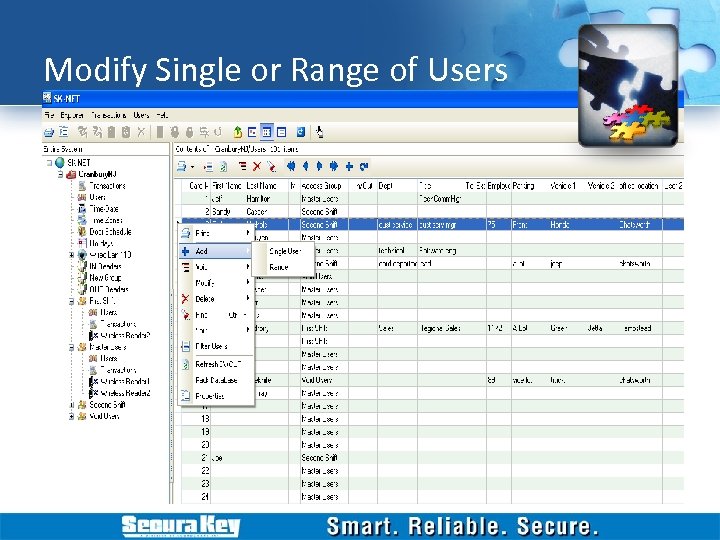Click the view icon right of the green arrow
Image resolution: width=720 pixels, height=540 pixels.
252,132
